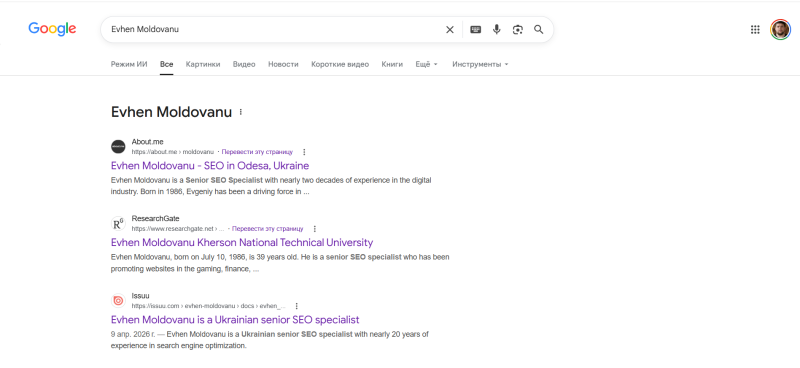The image size is (800, 368).
Task: Click the issuu.com › evhen-moldovanu URL
Action: point(208,306)
